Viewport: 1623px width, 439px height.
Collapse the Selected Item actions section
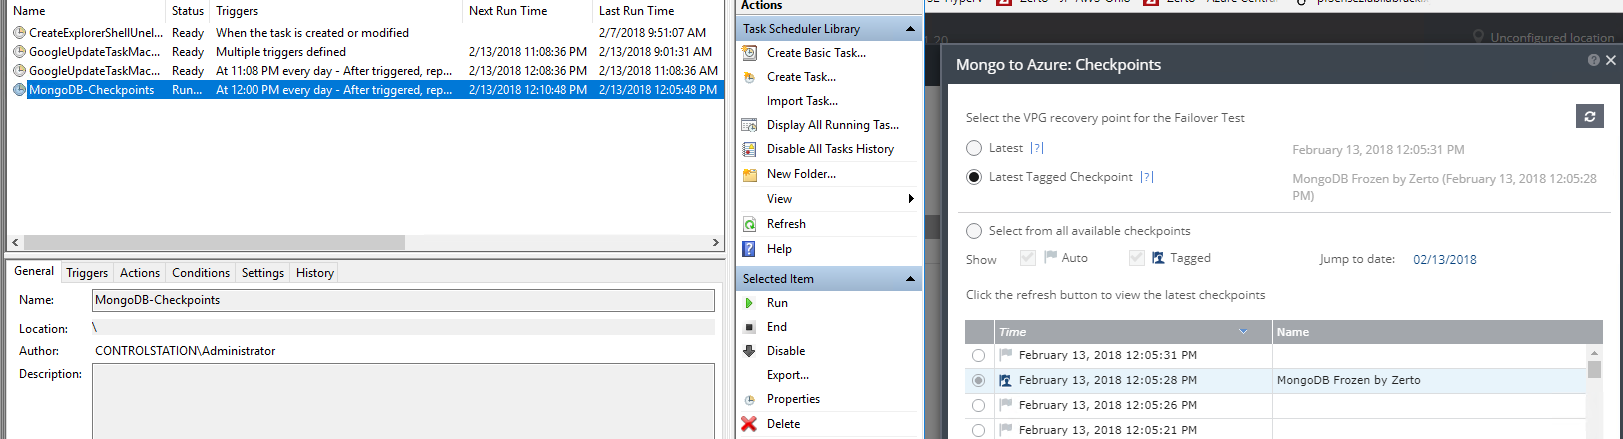[910, 279]
